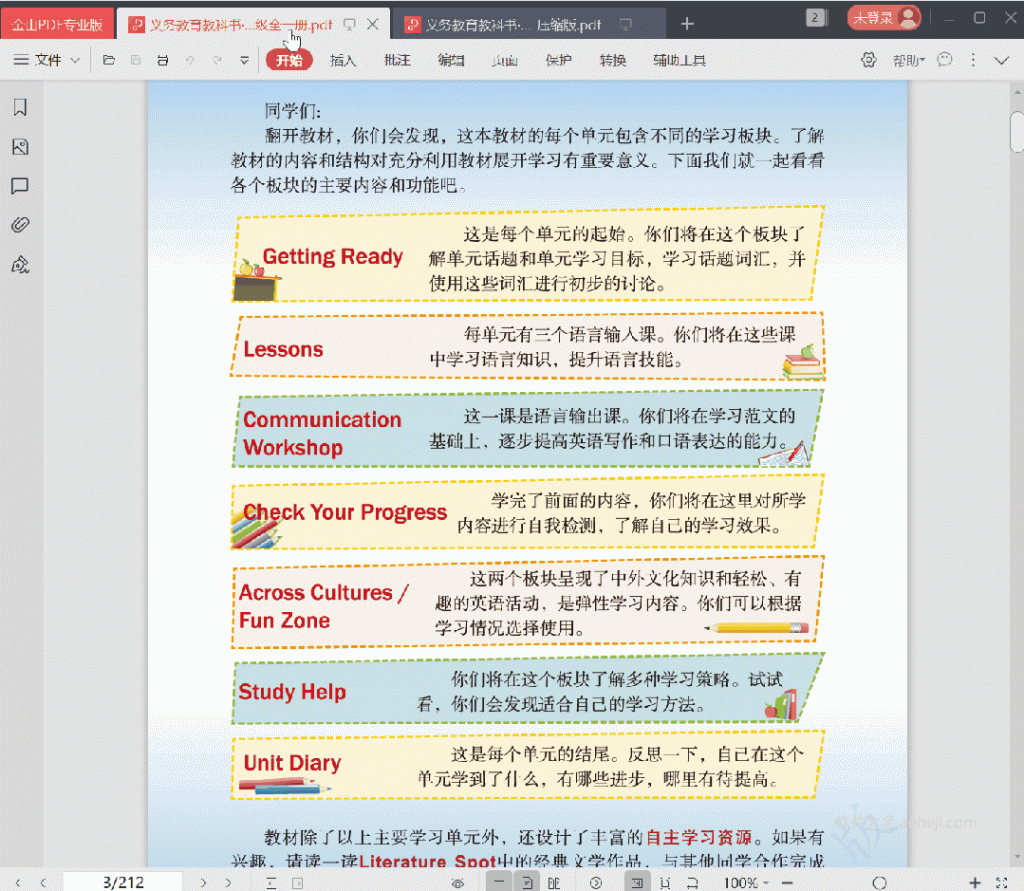
Task: Open the Attachments panel
Action: [20, 224]
